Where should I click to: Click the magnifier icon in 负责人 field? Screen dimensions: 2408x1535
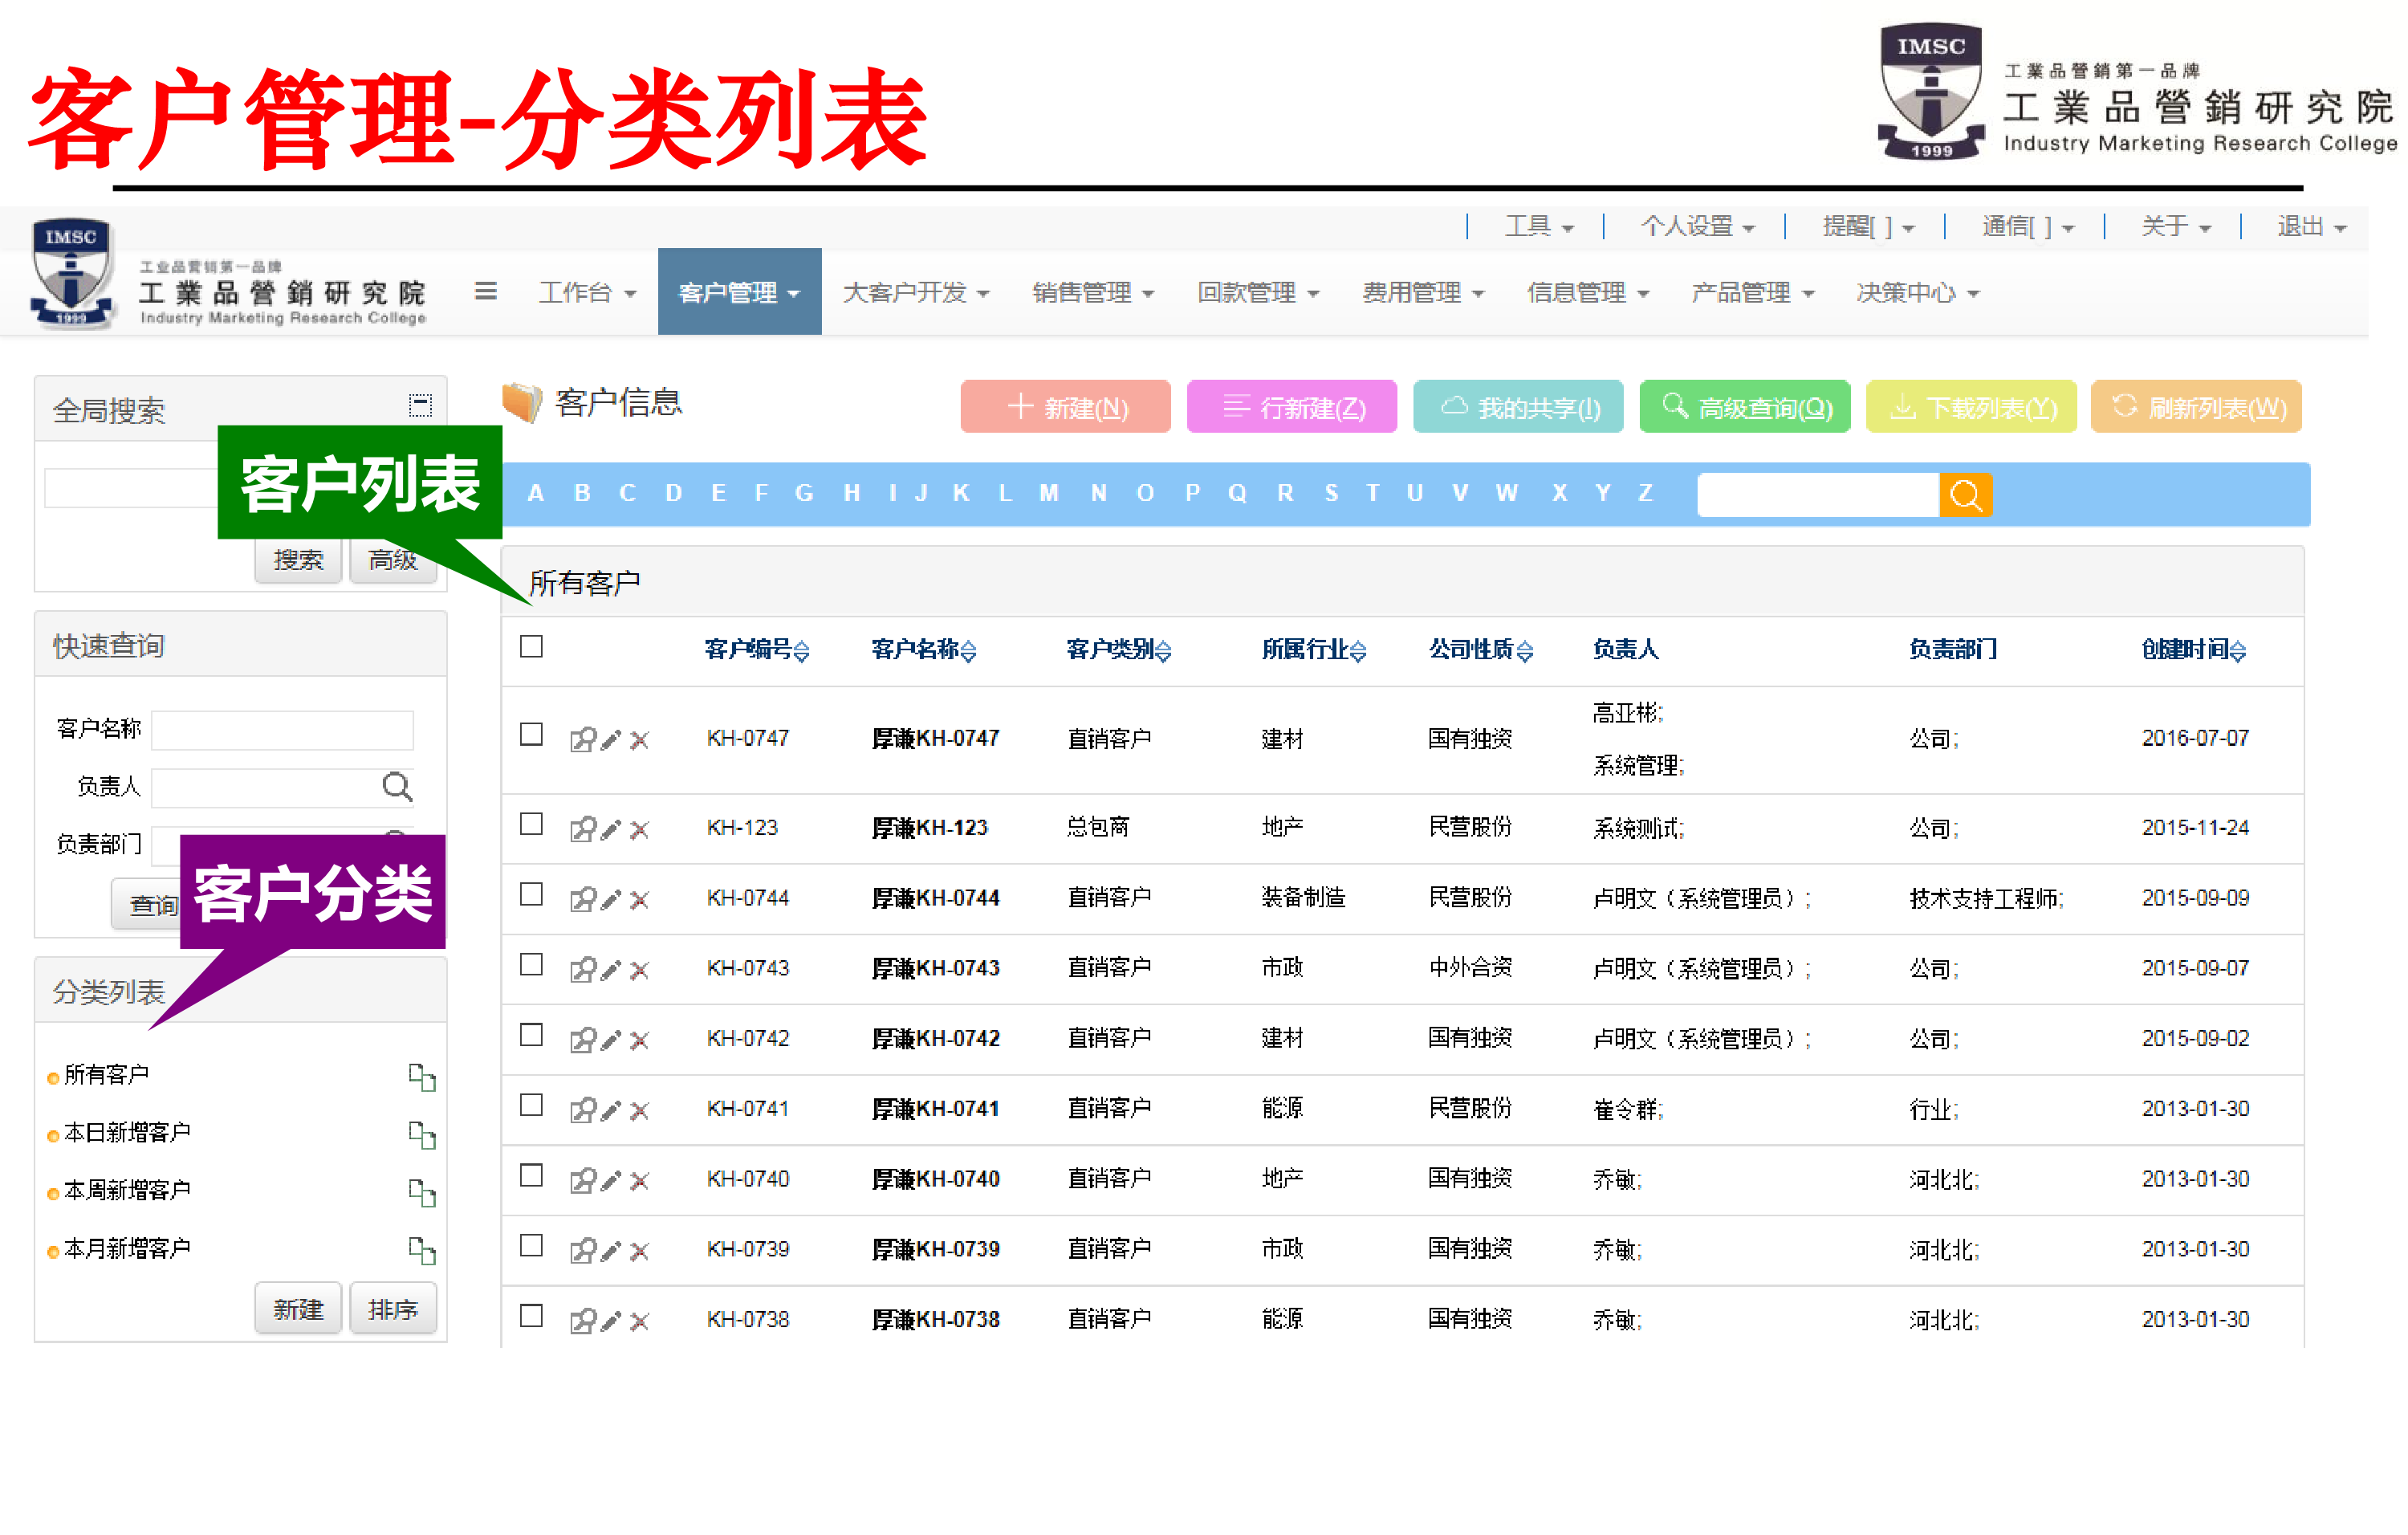[397, 787]
